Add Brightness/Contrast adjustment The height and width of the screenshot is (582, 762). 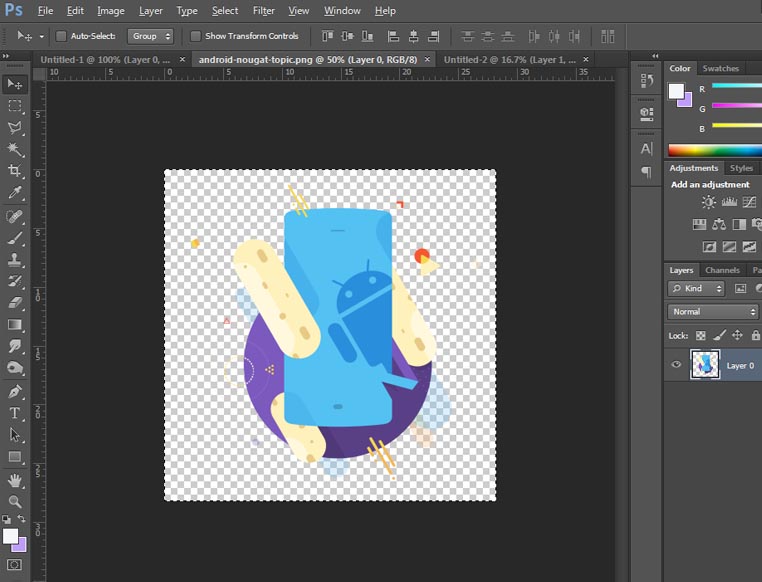709,202
